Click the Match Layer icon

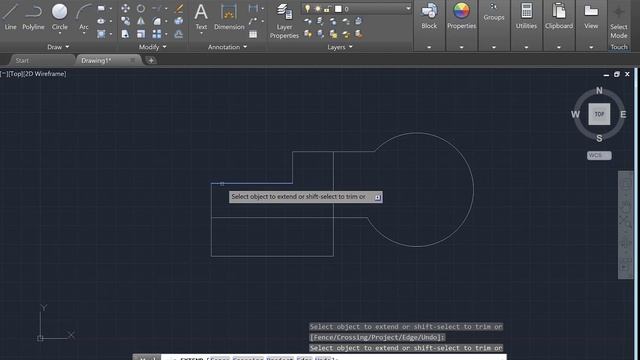click(x=359, y=34)
